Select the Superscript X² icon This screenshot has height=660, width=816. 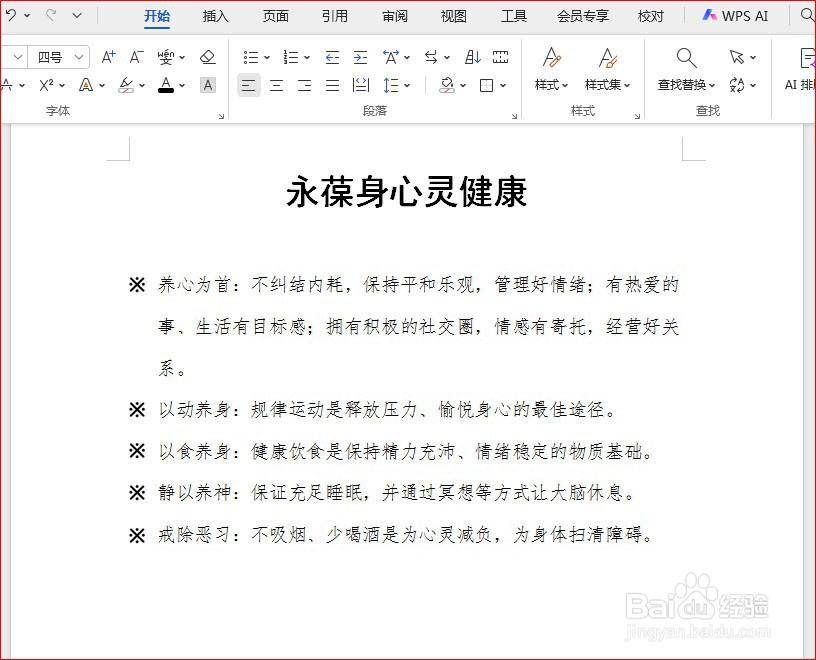point(46,85)
